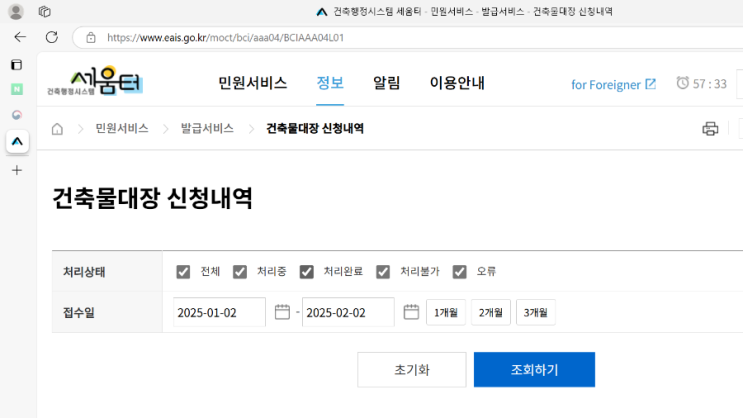The image size is (743, 418).
Task: Open the for Foreigner link
Action: click(613, 84)
